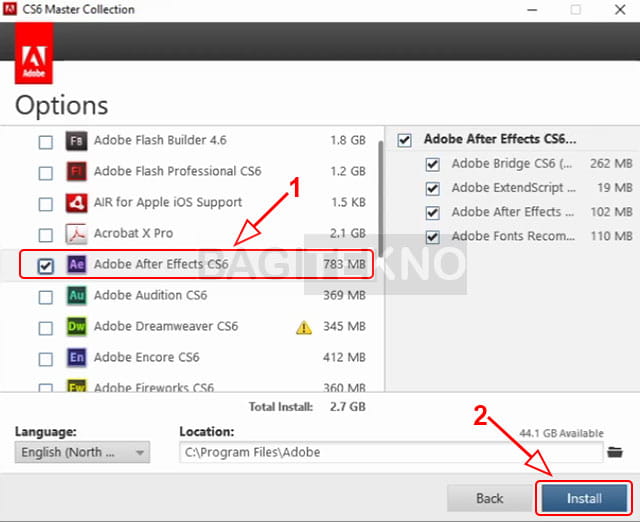Select 'Acrobat X Pro' text

[x=133, y=233]
